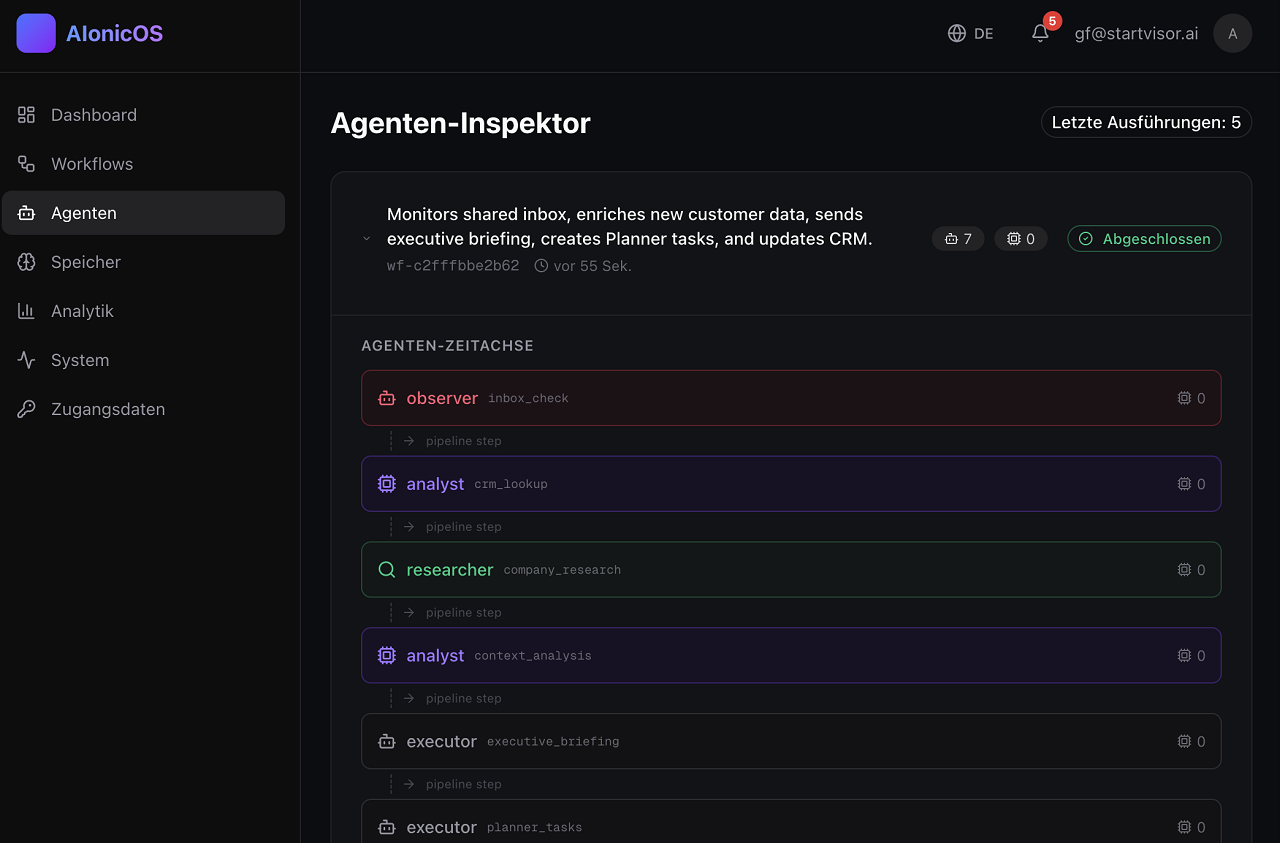Open notifications bell with 5 badge
1280x843 pixels.
[1040, 33]
